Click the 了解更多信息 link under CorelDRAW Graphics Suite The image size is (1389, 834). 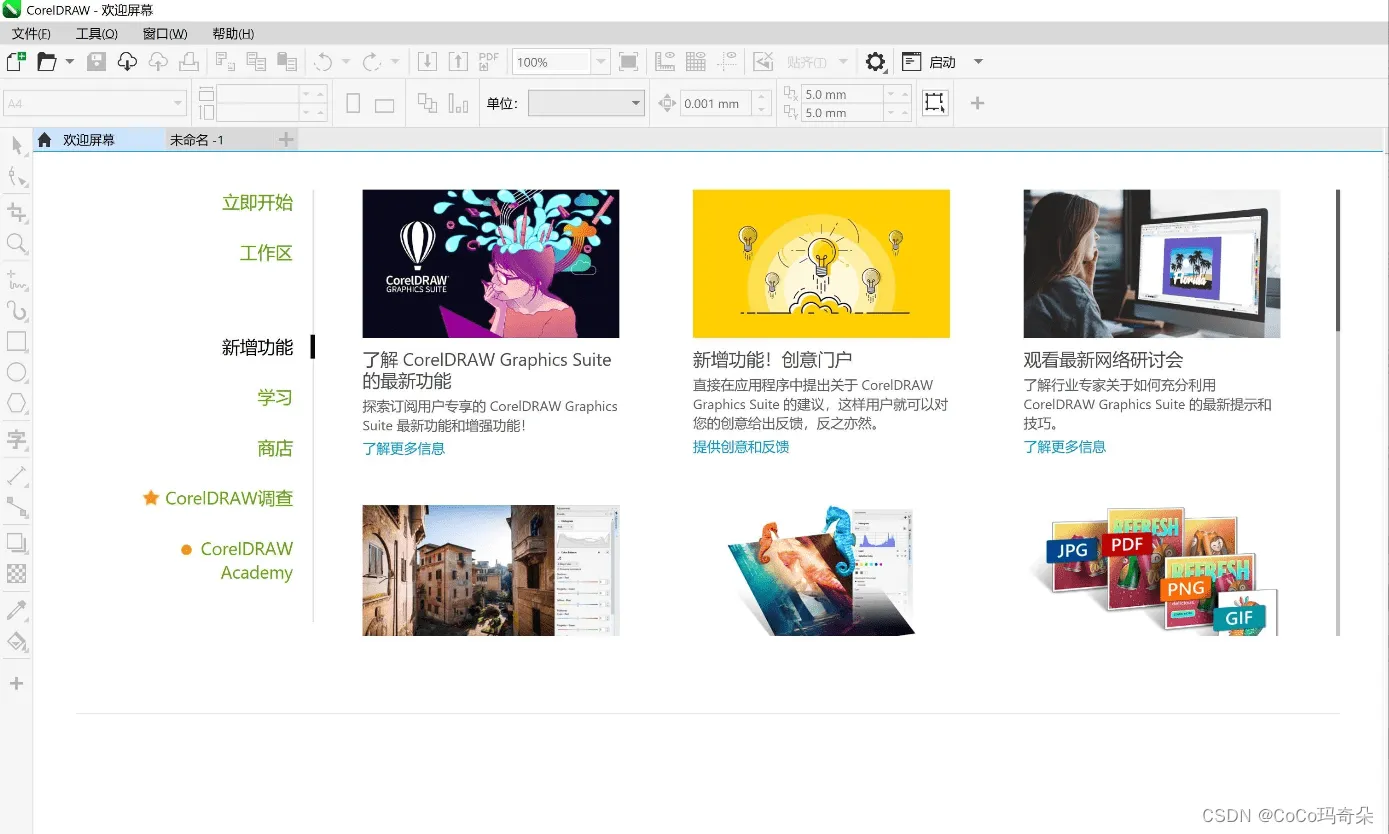(404, 449)
